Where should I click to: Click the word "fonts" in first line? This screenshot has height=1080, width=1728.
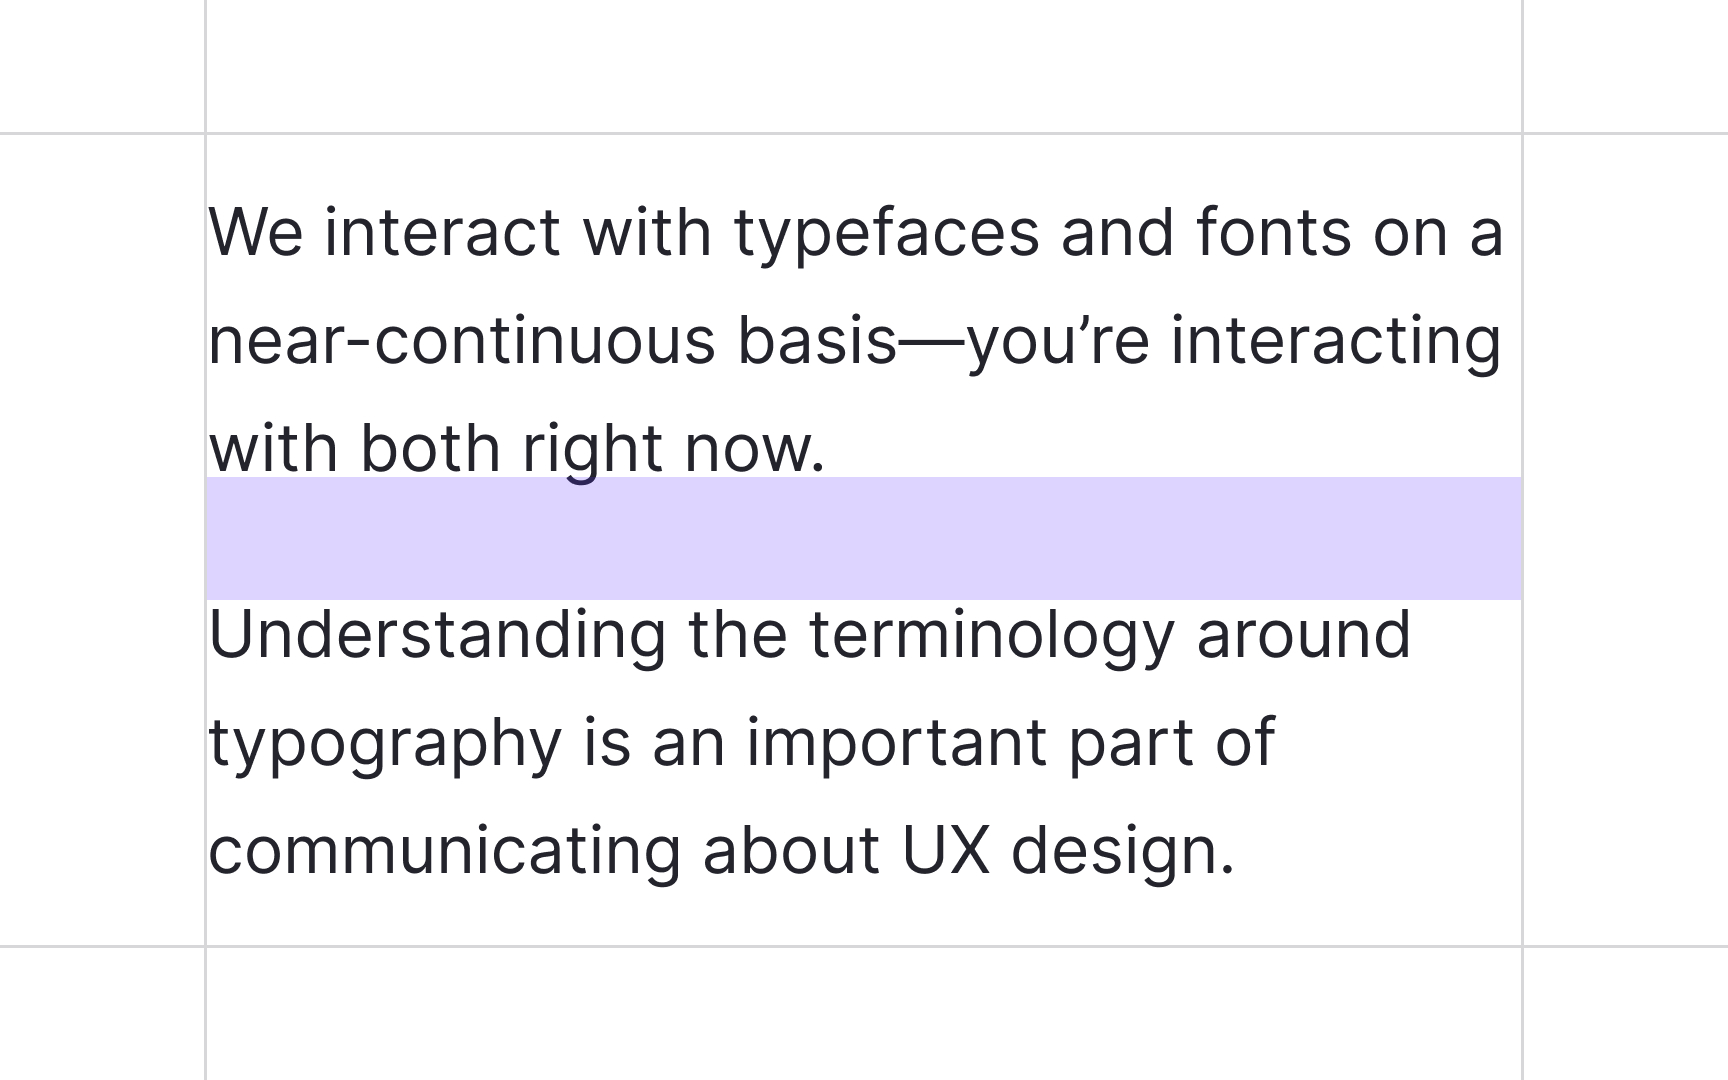pyautogui.click(x=1273, y=231)
